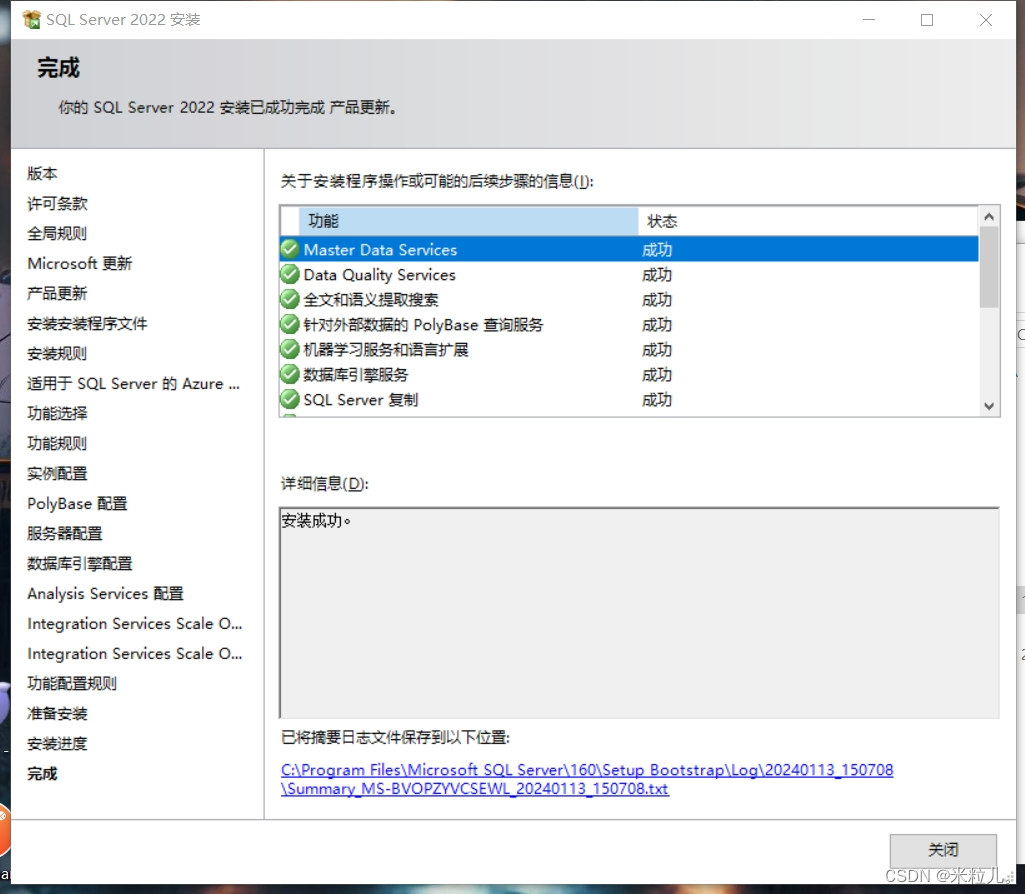Click 成功 status of SQL Server 复制

(x=657, y=399)
